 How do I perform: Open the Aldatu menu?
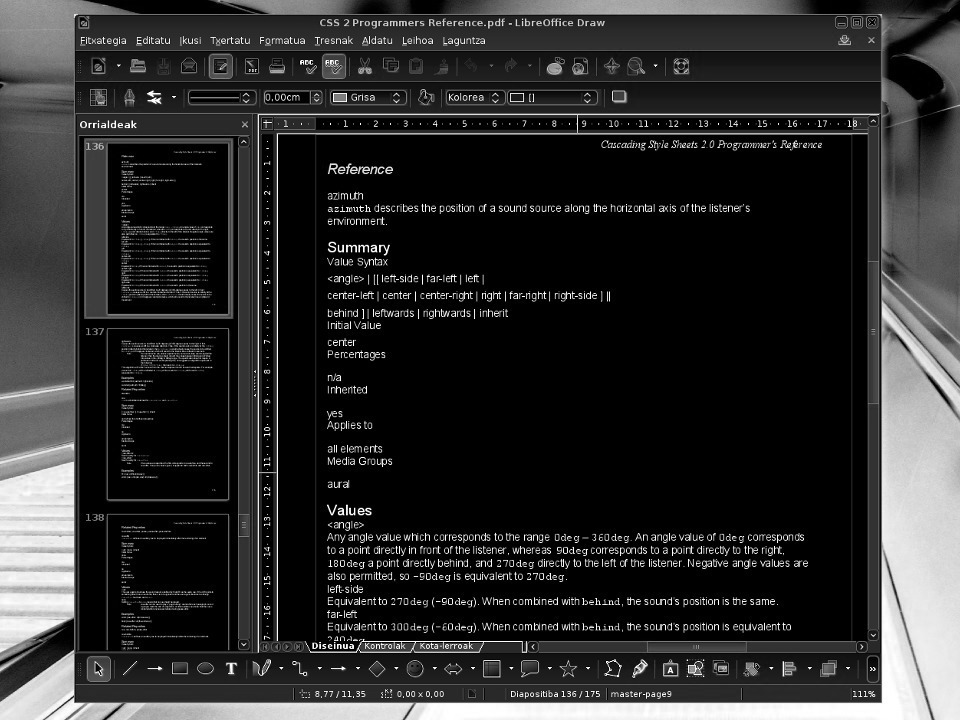point(377,40)
